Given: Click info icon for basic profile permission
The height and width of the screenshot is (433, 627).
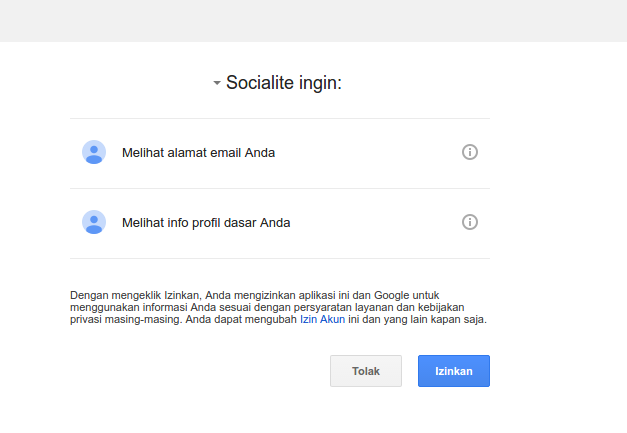Looking at the screenshot, I should click(470, 222).
